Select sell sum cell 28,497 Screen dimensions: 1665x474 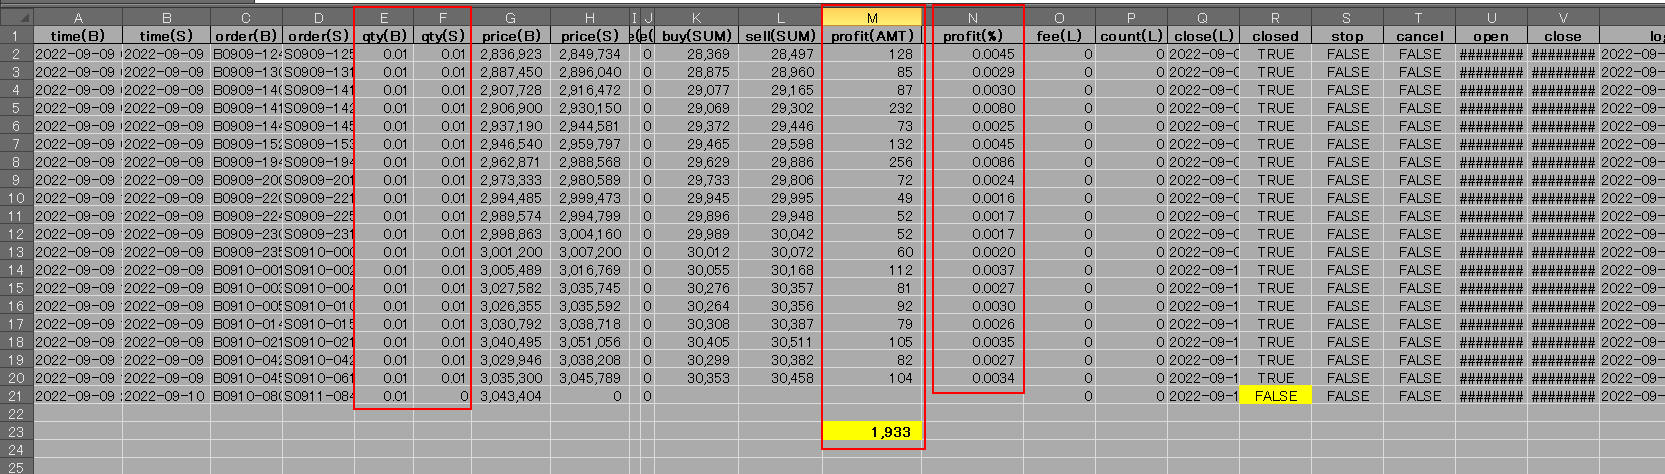(x=780, y=54)
